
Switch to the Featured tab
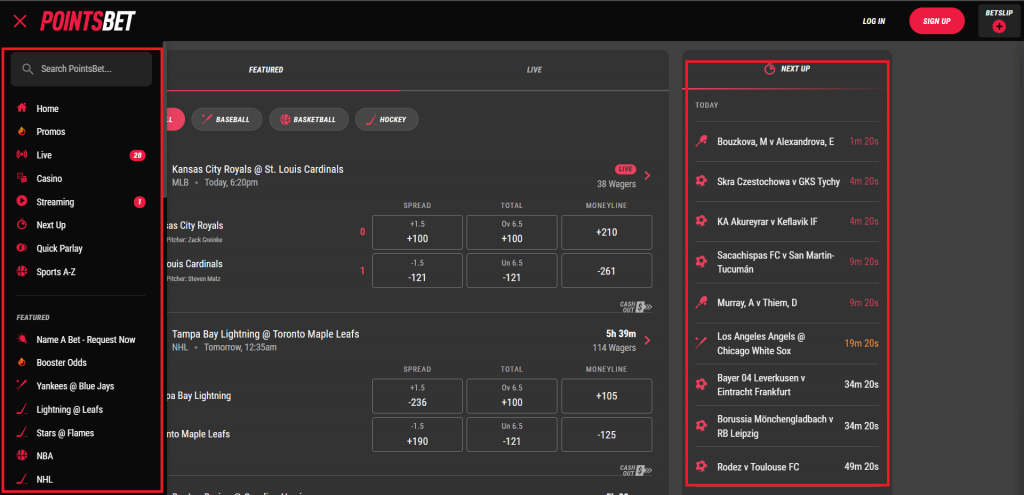coord(266,70)
